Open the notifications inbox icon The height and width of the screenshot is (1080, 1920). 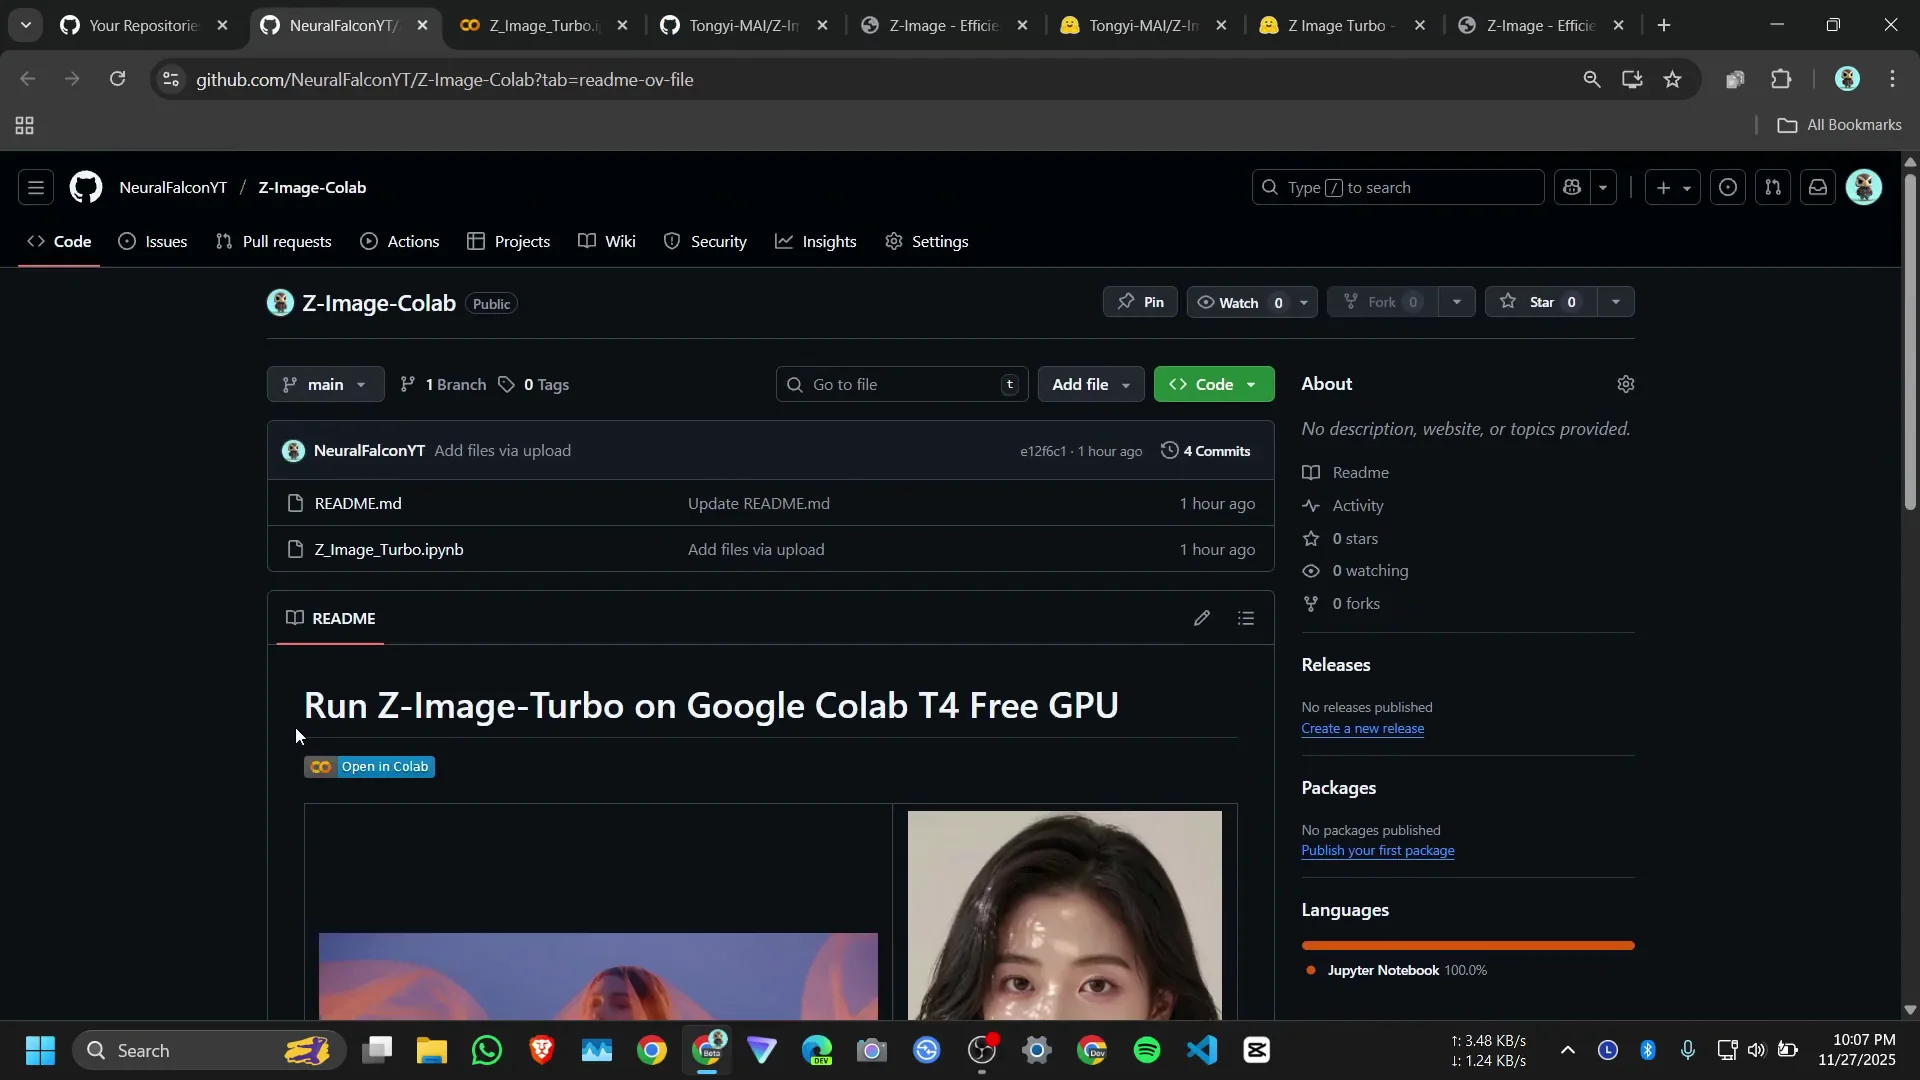pyautogui.click(x=1818, y=188)
